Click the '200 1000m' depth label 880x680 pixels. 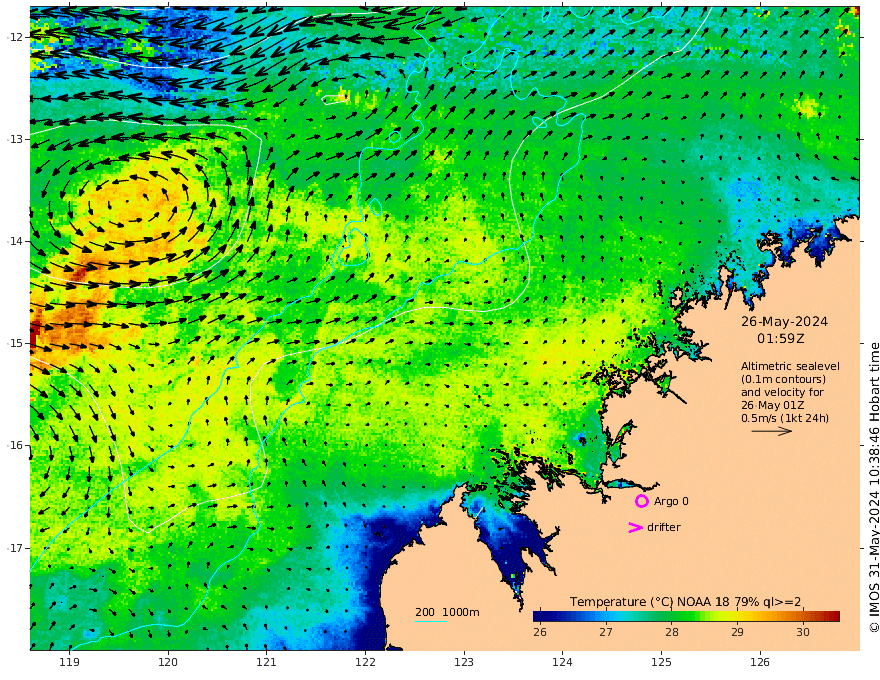click(x=447, y=612)
